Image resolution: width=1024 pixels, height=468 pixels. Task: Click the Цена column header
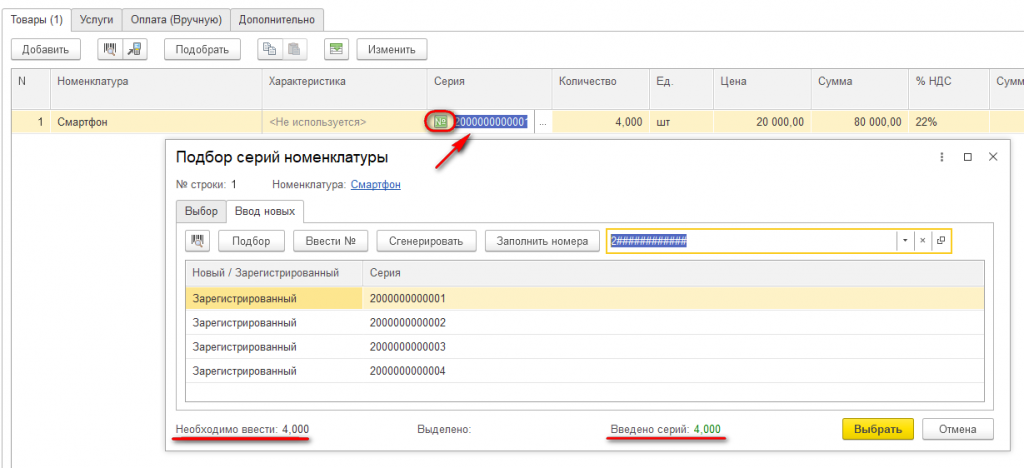(762, 88)
